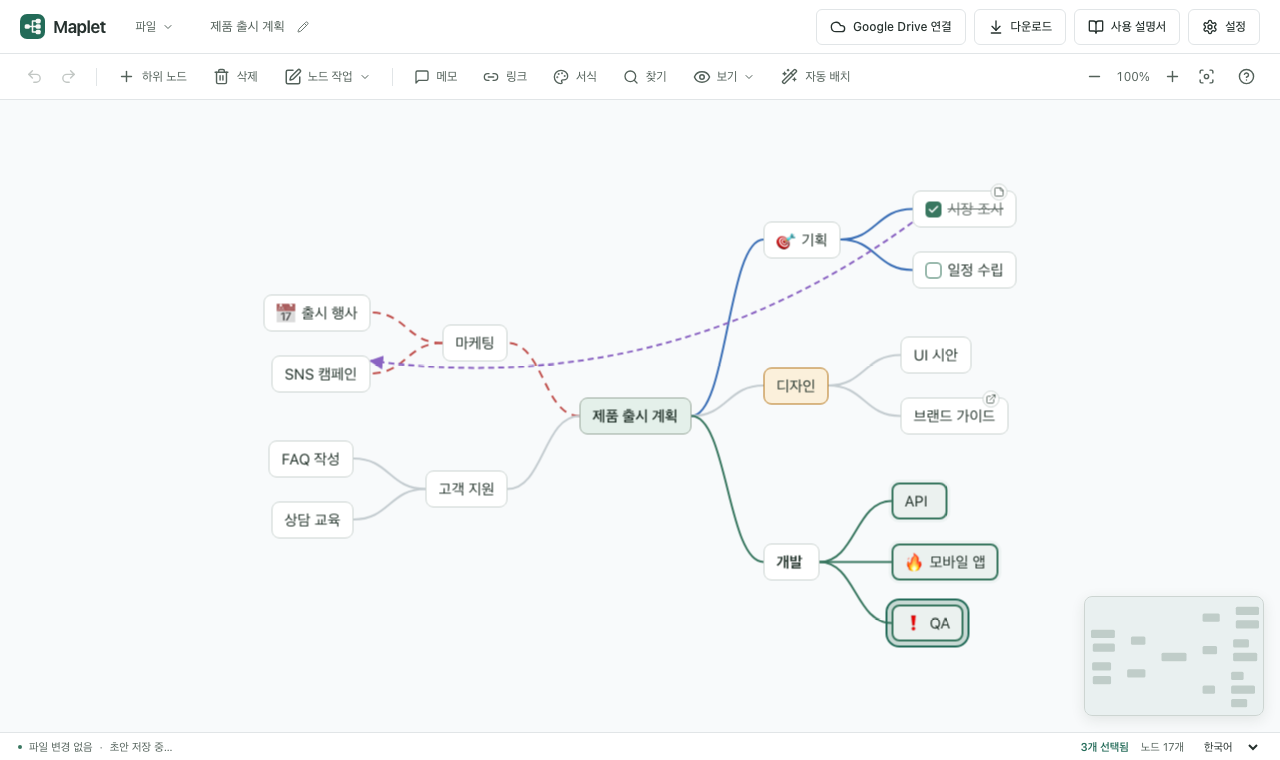Click the note icon on 시장 조사 node
The image size is (1280, 760).
tap(998, 192)
